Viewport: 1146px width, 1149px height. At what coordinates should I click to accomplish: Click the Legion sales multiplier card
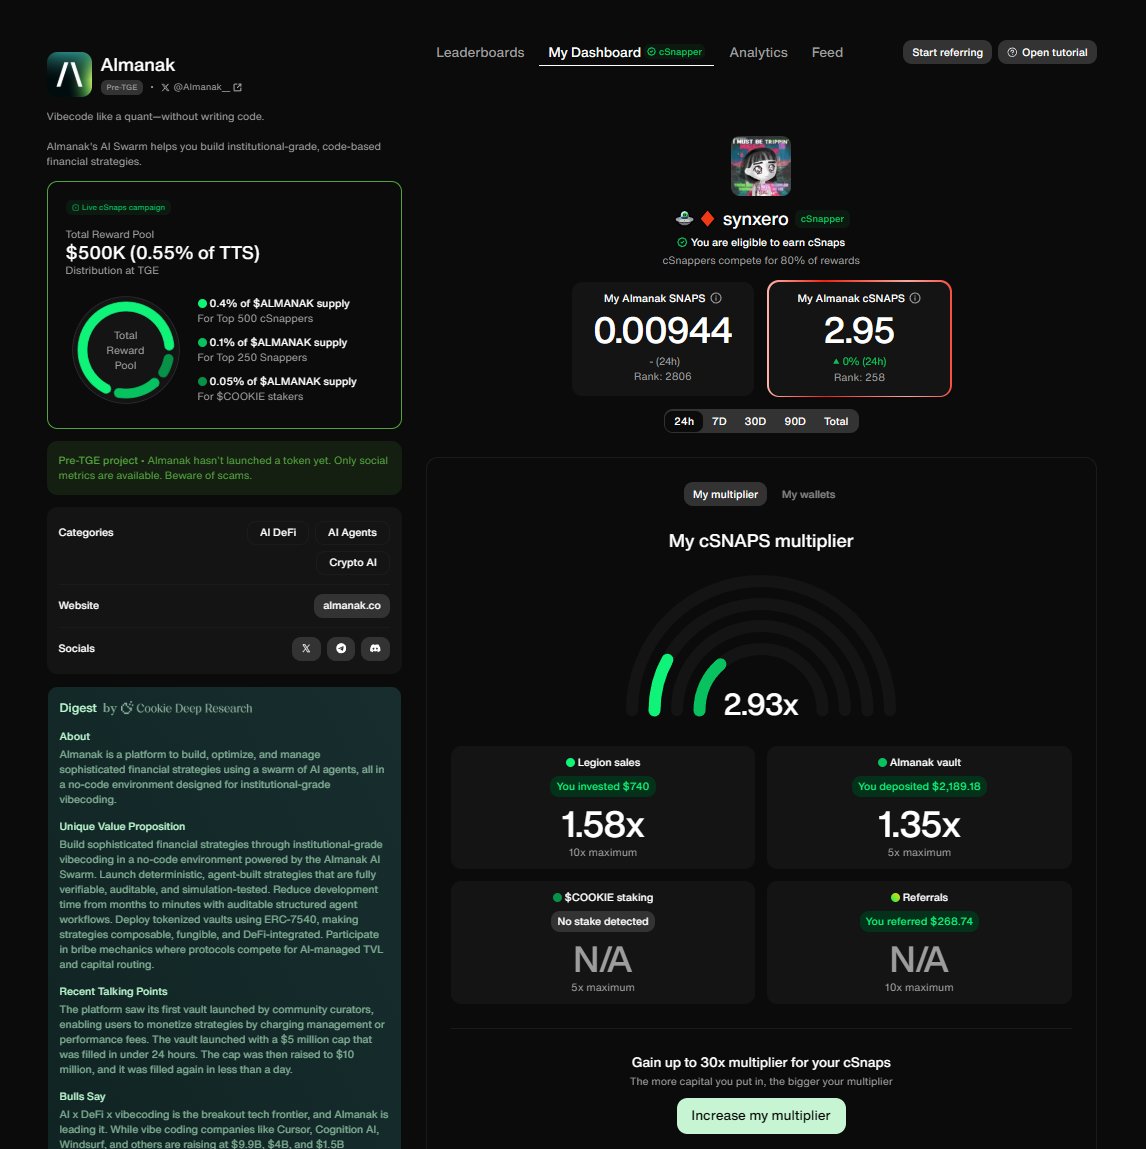[x=602, y=808]
